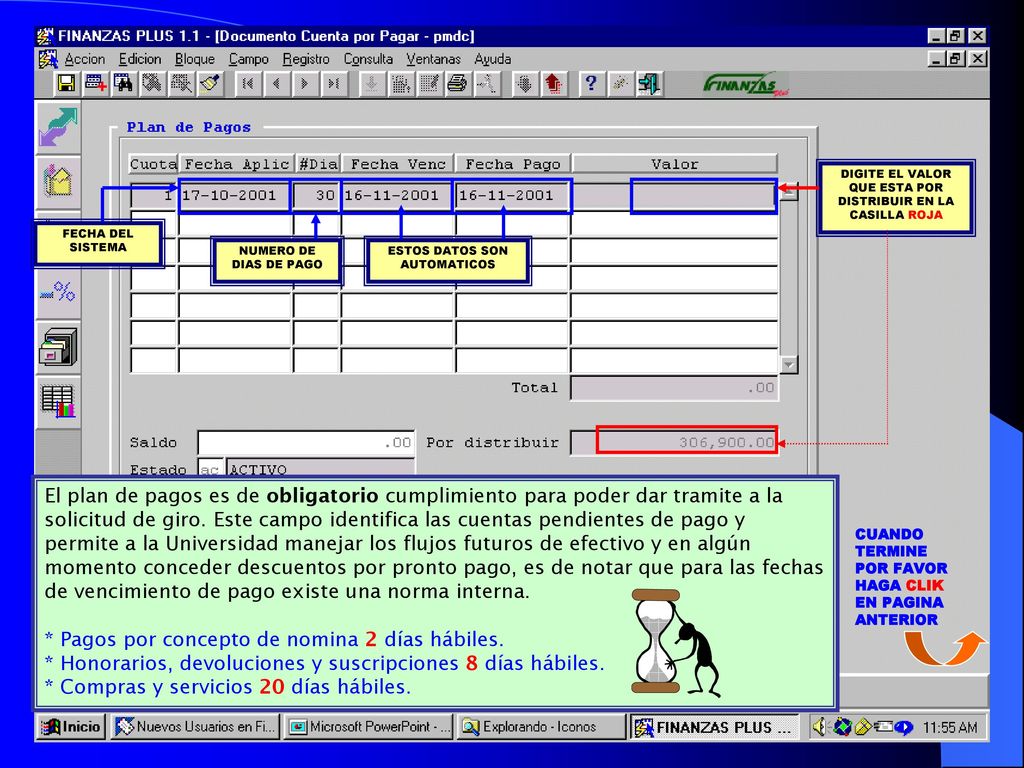The image size is (1024, 768).
Task: Click the Cuota column header
Action: 153,164
